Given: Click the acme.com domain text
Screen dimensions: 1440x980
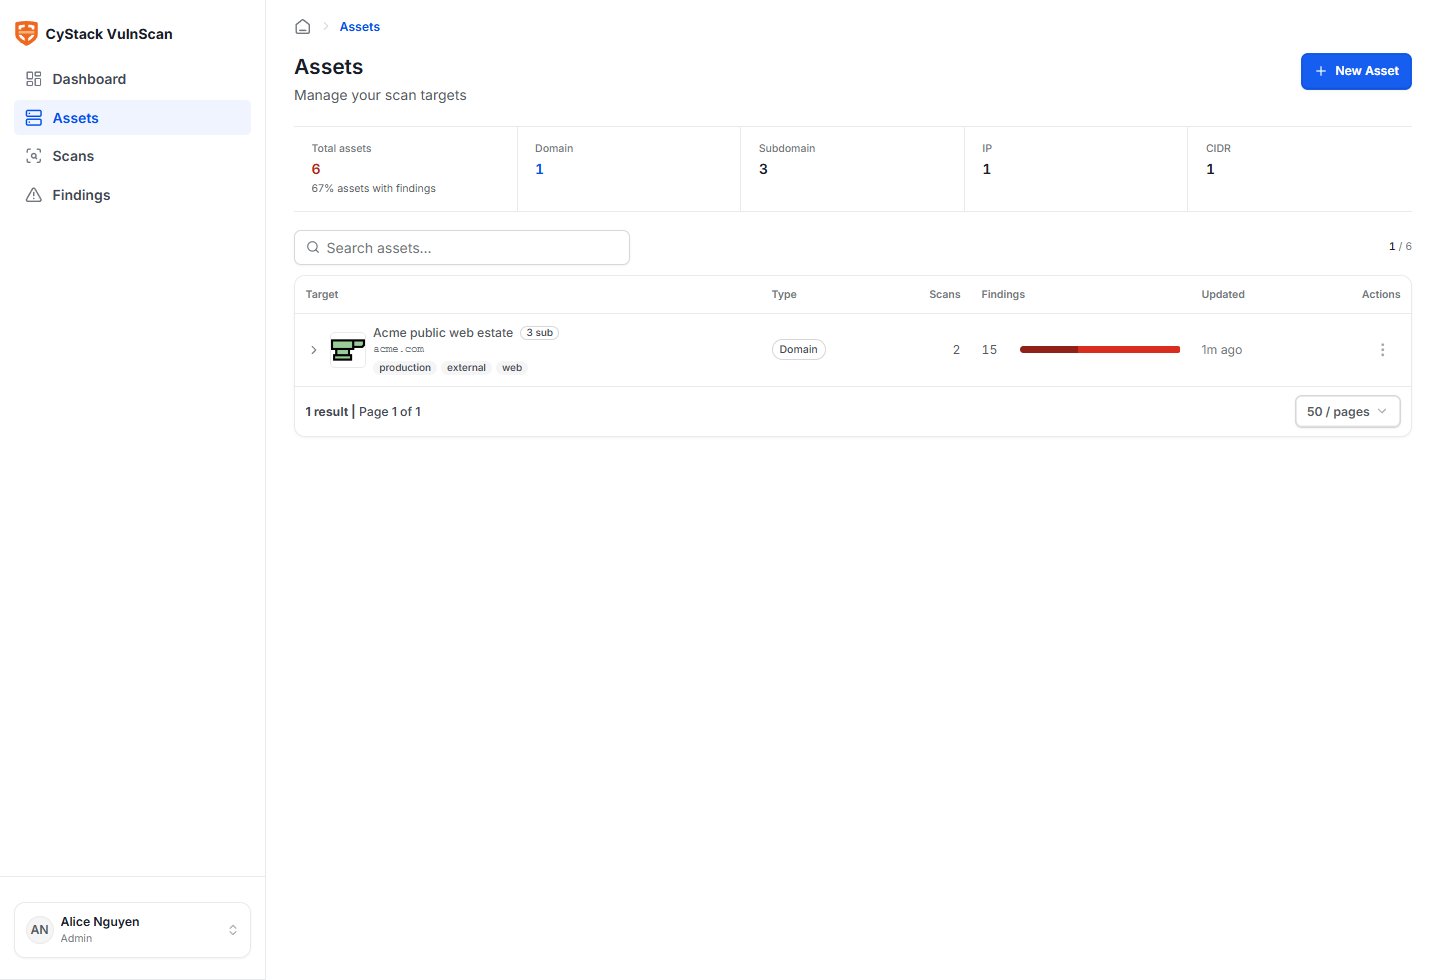Looking at the screenshot, I should point(399,349).
